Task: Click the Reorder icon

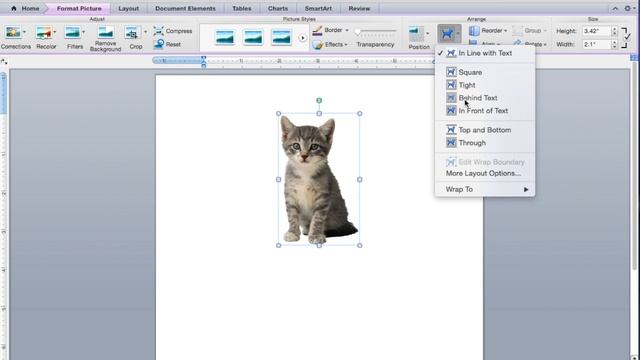Action: [474, 31]
